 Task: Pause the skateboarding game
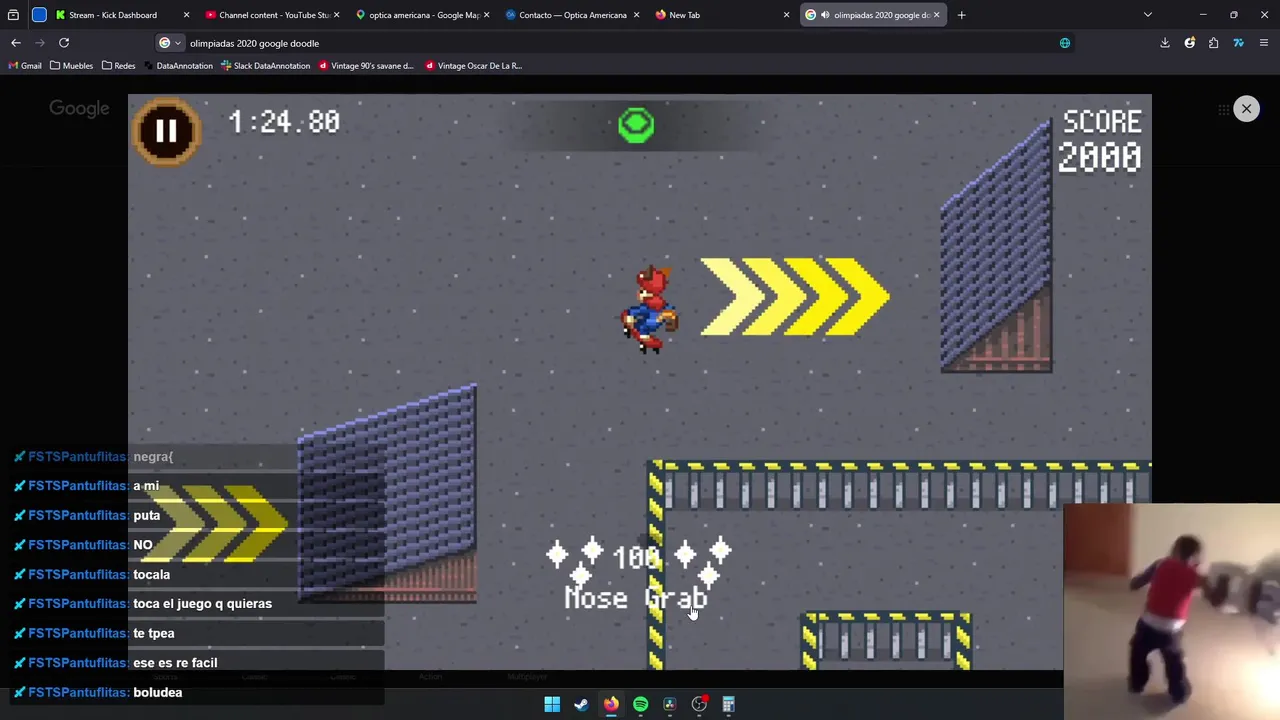(166, 131)
